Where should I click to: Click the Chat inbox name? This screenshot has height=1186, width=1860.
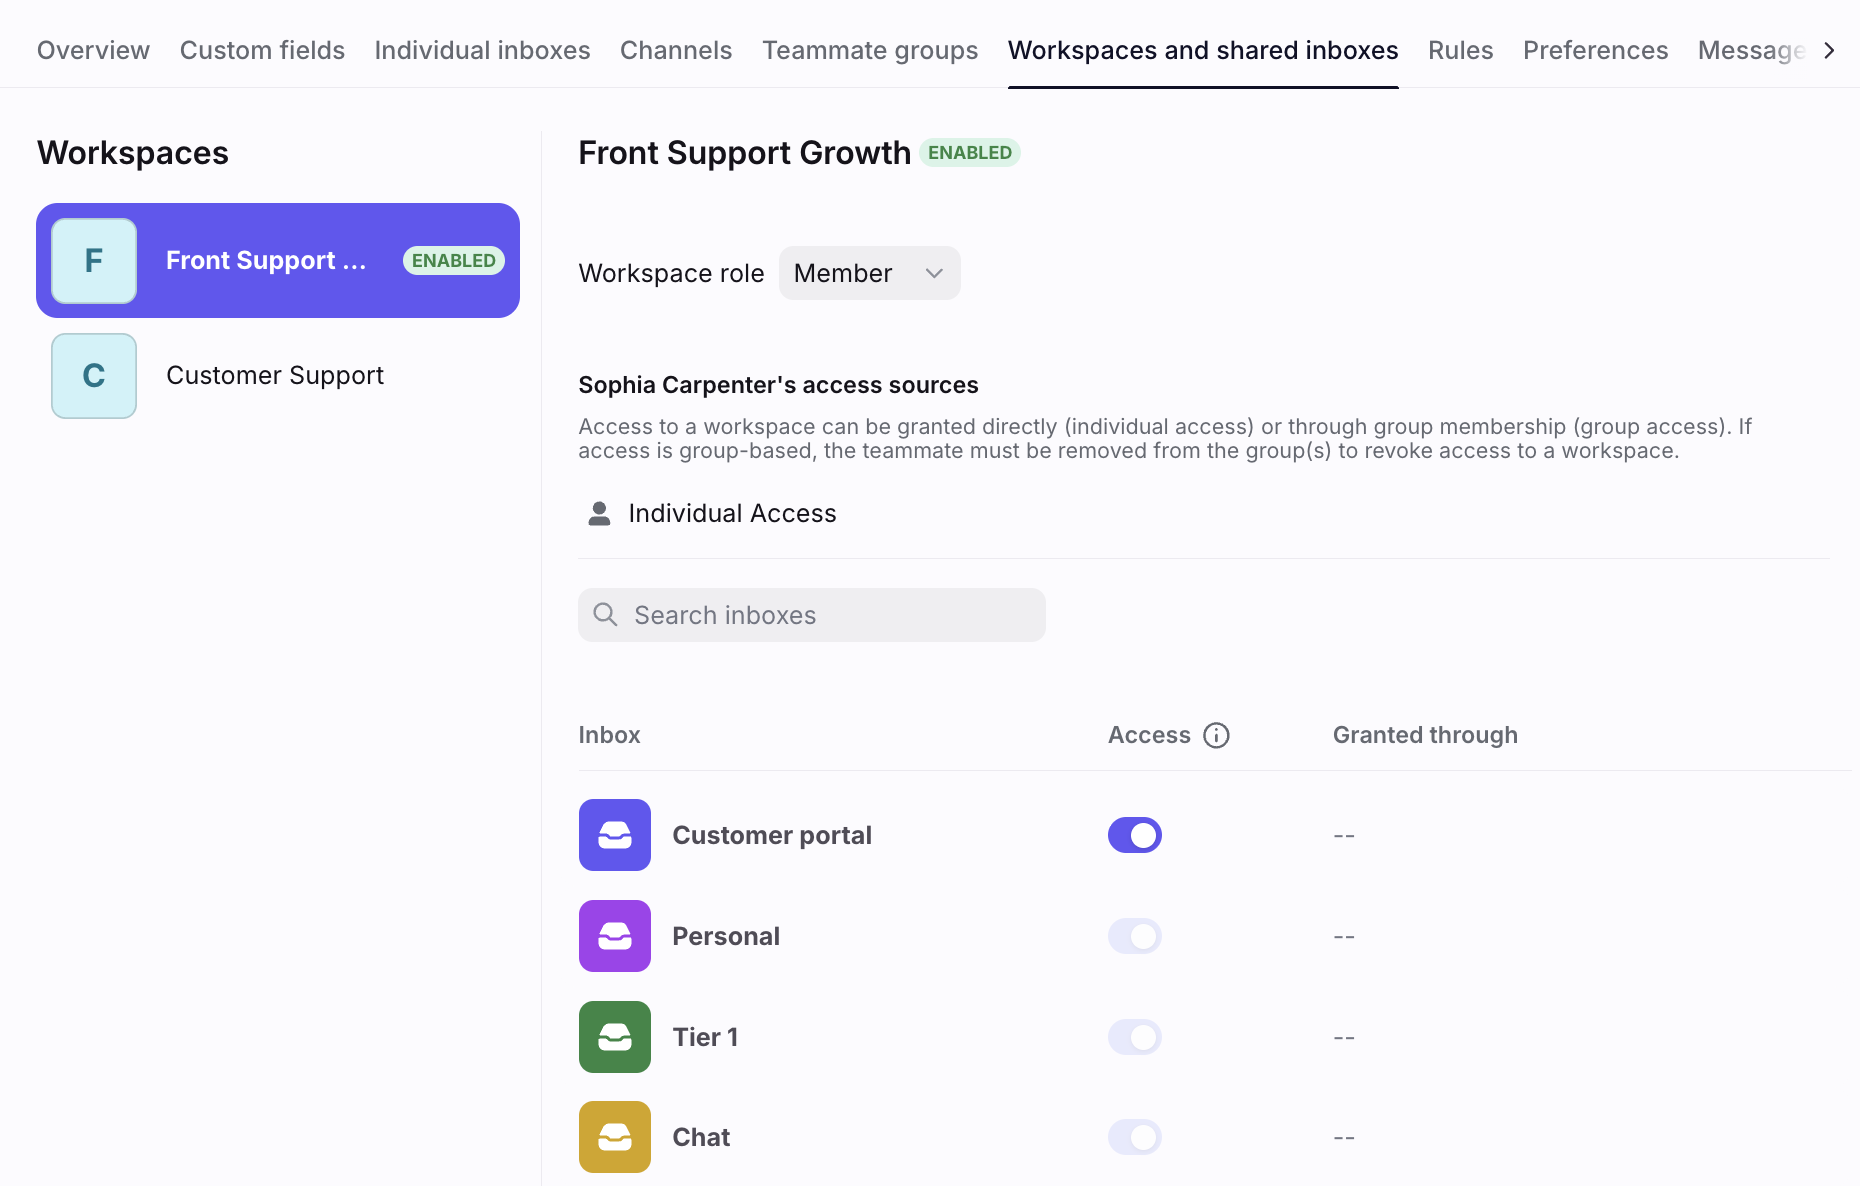point(701,1137)
